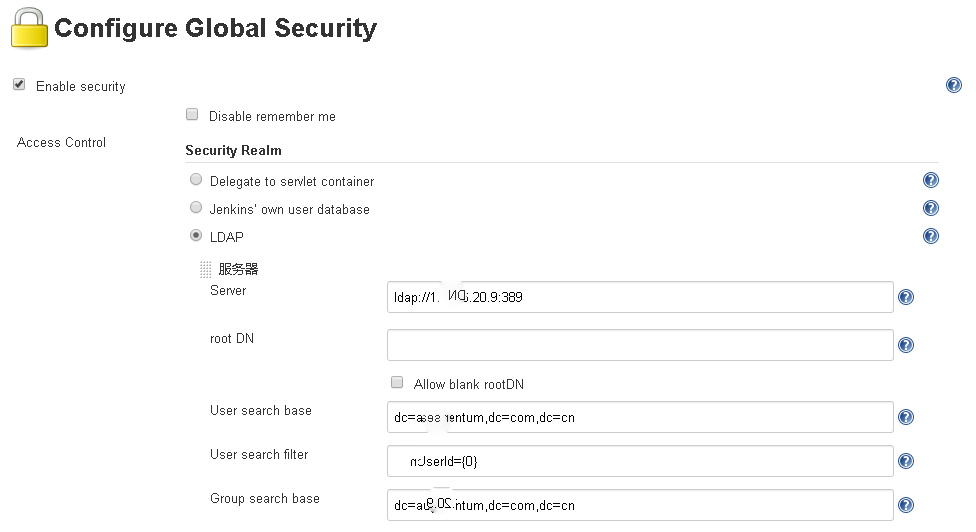Screen dimensions: 976x532
Task: Click the Server label
Action: click(x=228, y=291)
